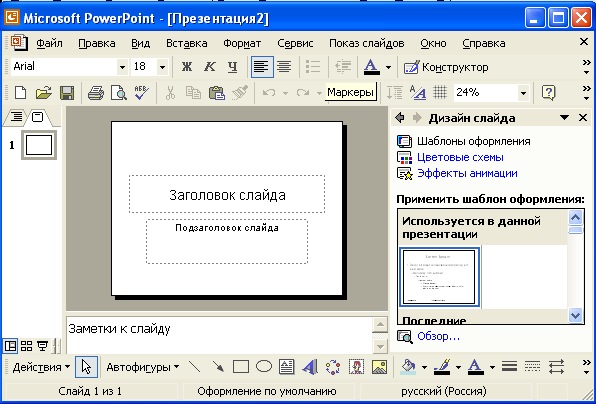Apply the fill color bucket
The height and width of the screenshot is (404, 596).
pos(409,367)
